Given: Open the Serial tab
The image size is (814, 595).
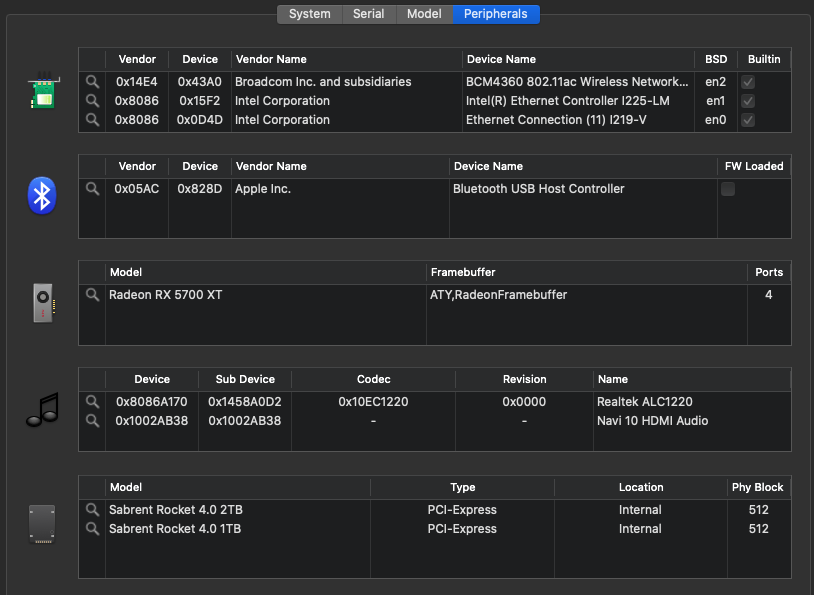Looking at the screenshot, I should point(368,14).
